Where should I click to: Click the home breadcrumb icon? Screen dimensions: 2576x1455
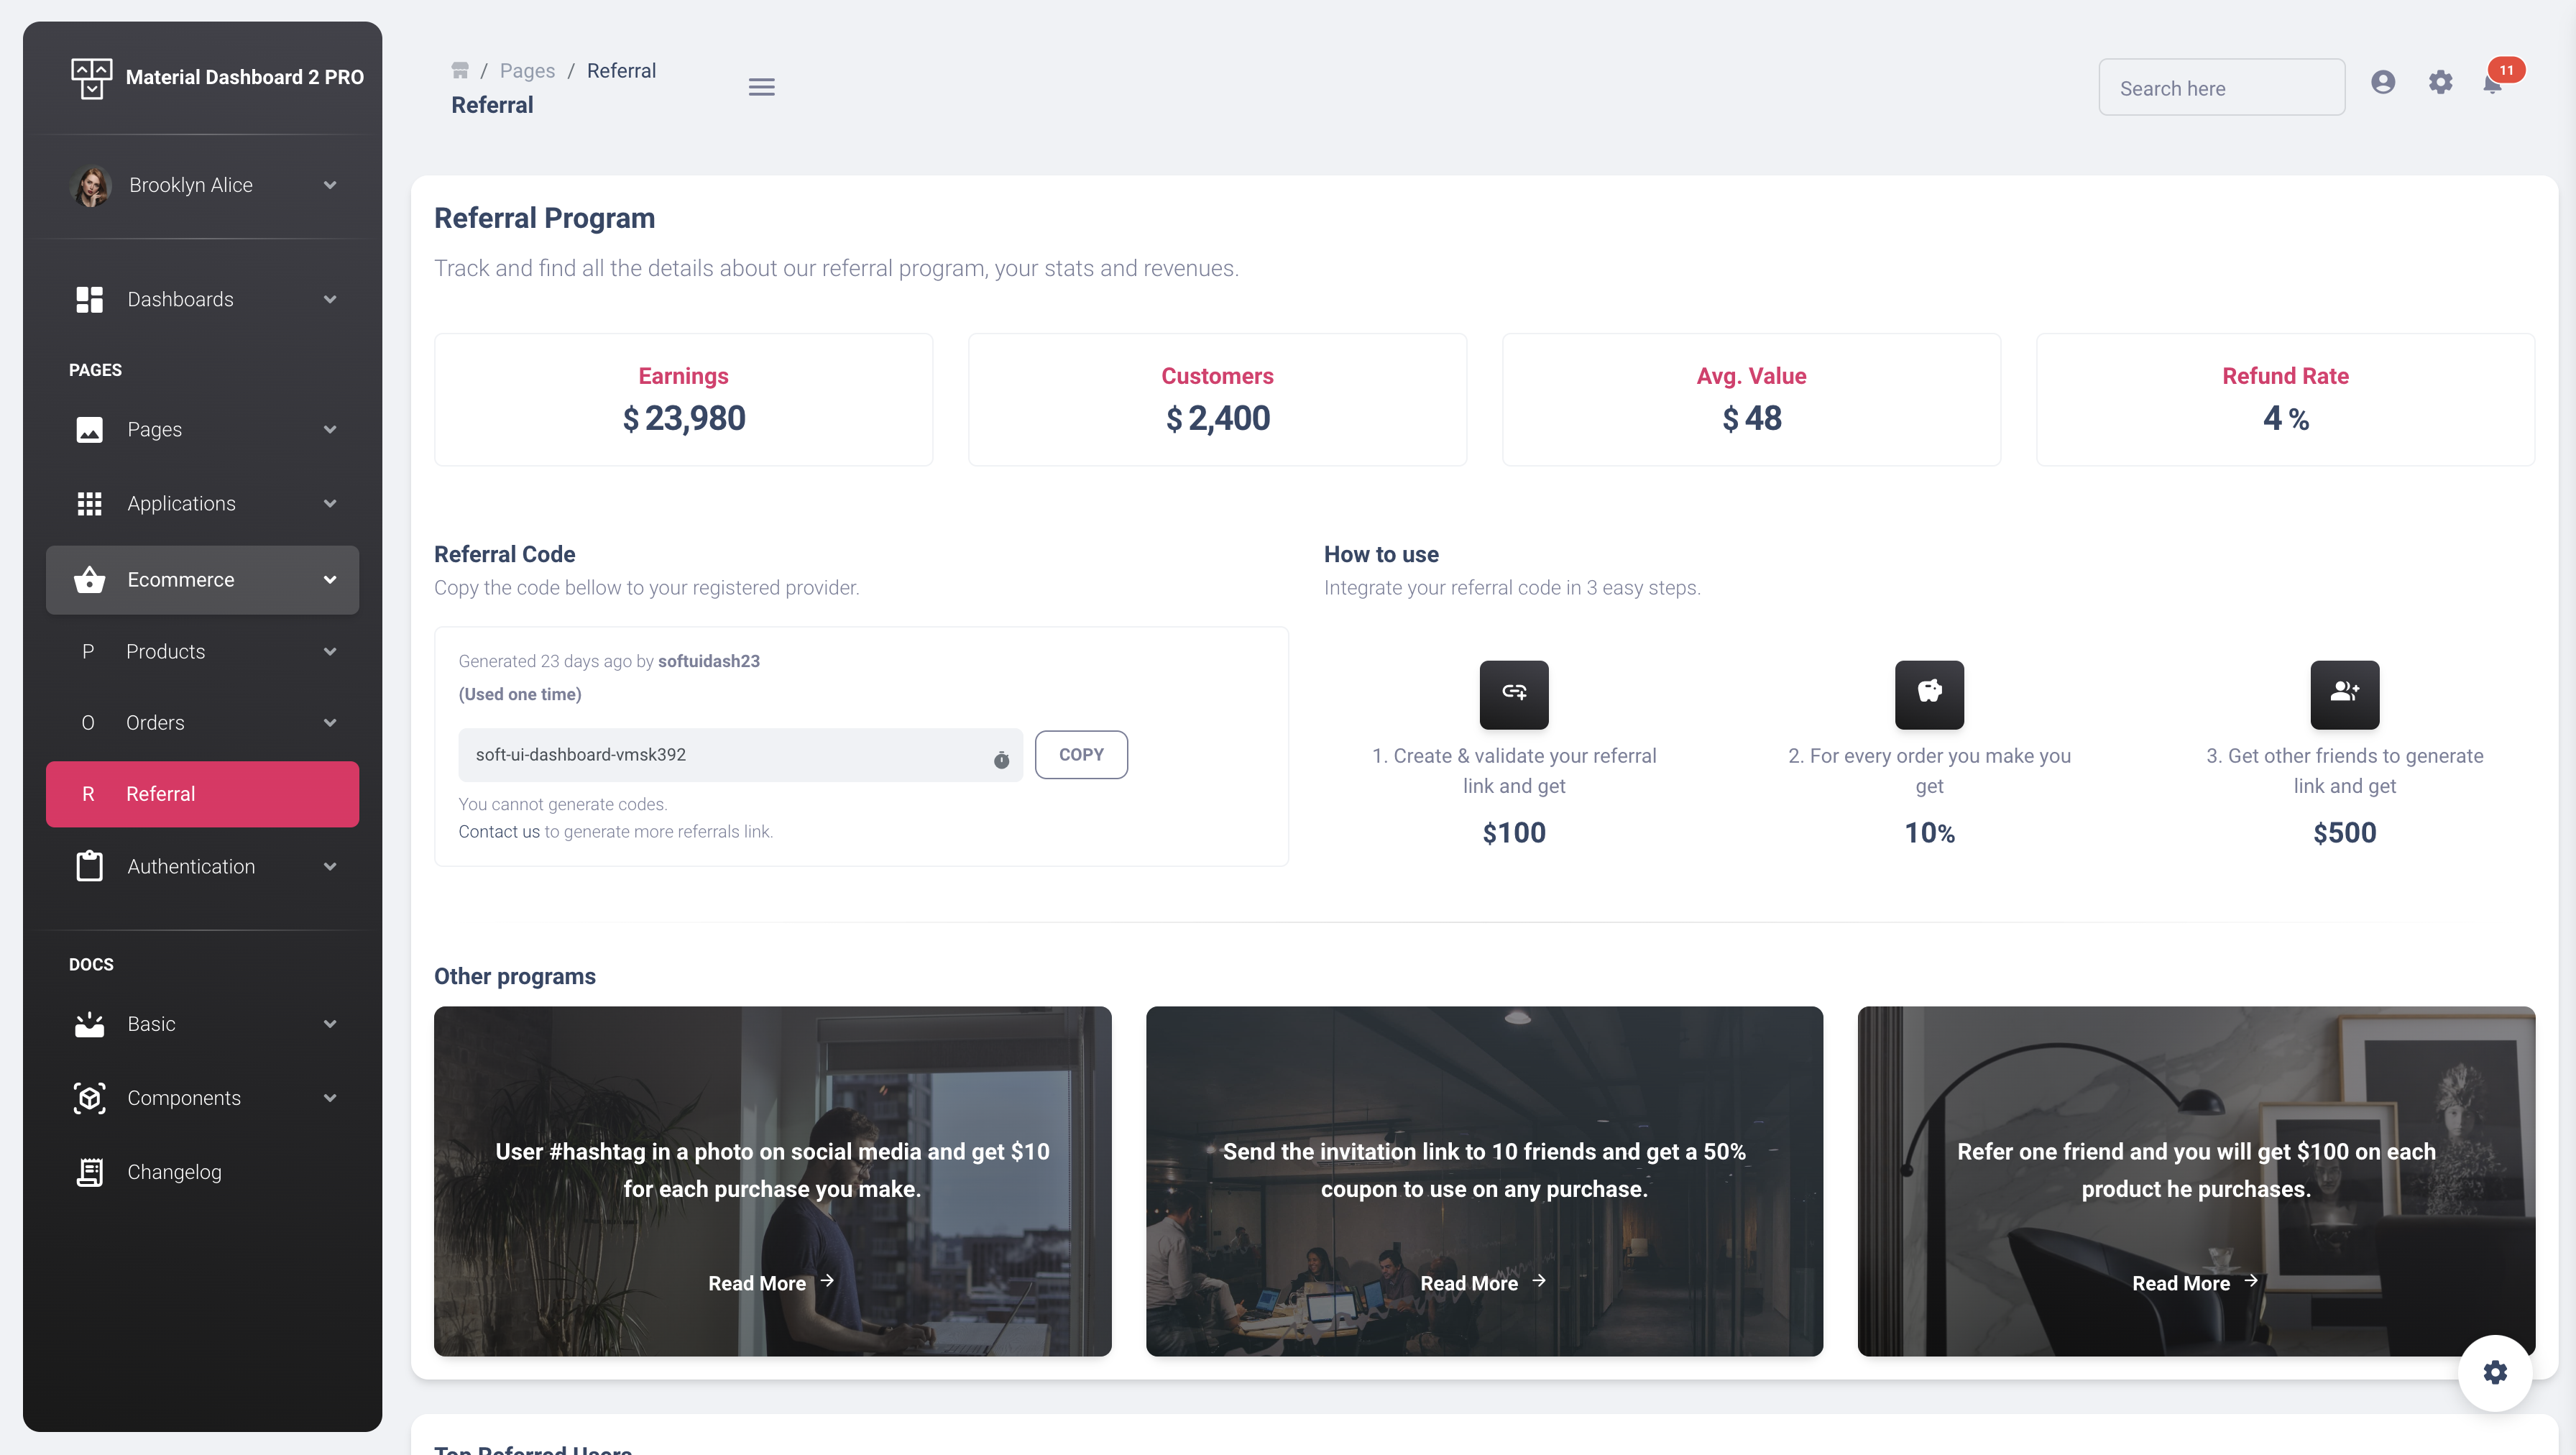click(460, 70)
